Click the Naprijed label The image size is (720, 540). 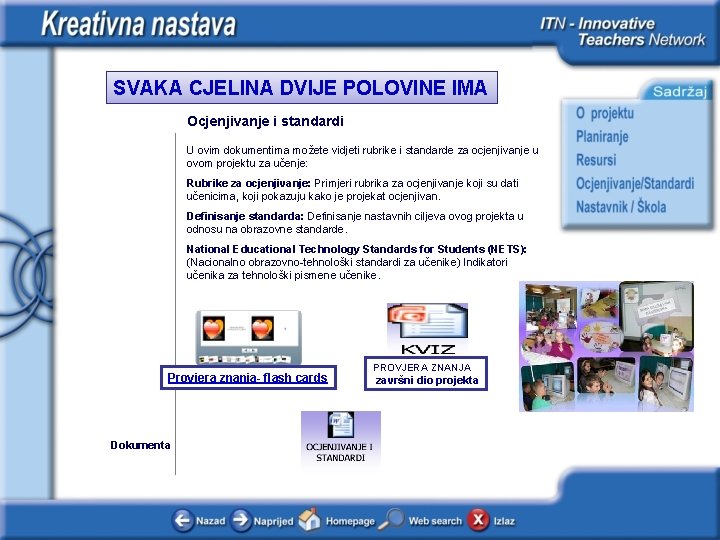[273, 521]
